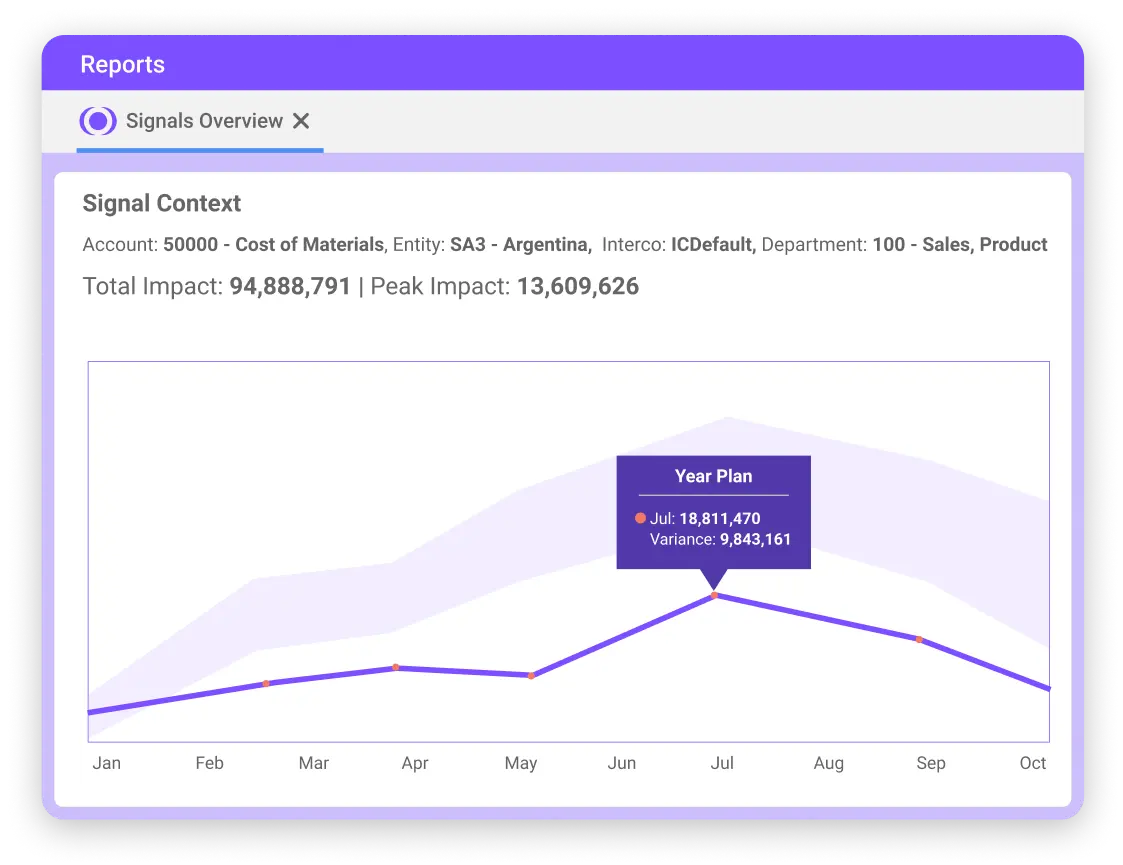Select the Jul peak data point
Image resolution: width=1123 pixels, height=865 pixels.
click(x=715, y=596)
